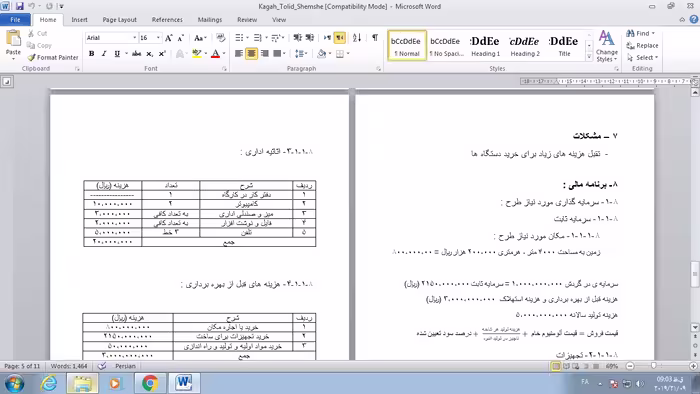Click the Cut command
Image resolution: width=700 pixels, height=394 pixels.
38,33
